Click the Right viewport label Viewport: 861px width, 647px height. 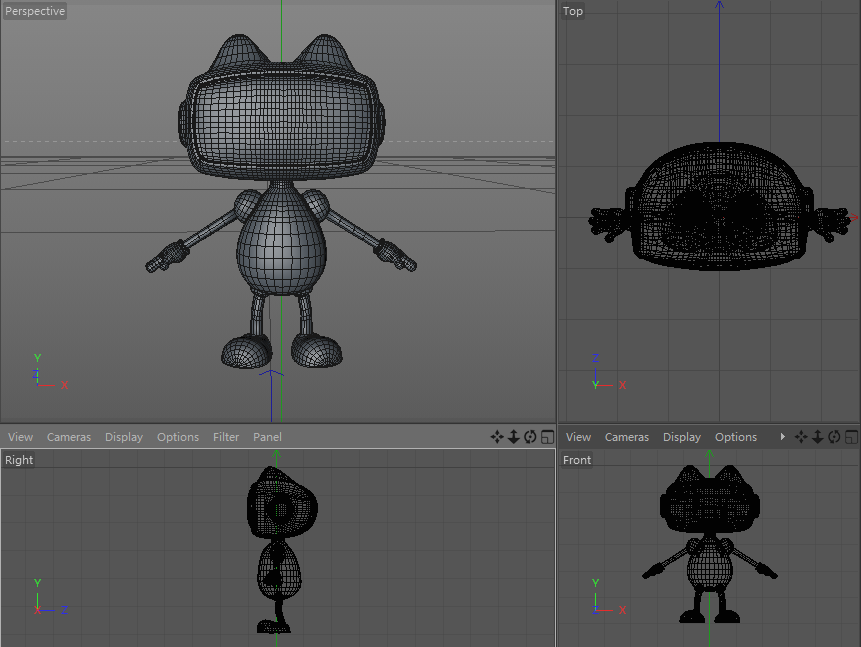19,460
